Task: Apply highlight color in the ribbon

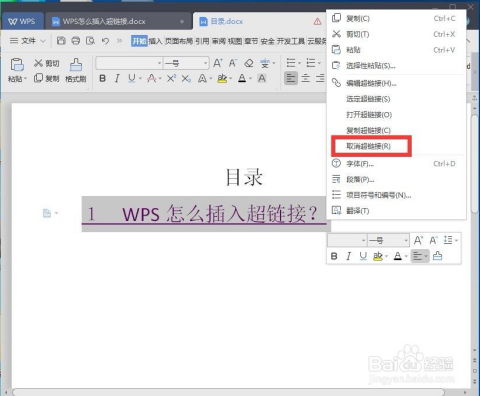Action: pos(222,78)
